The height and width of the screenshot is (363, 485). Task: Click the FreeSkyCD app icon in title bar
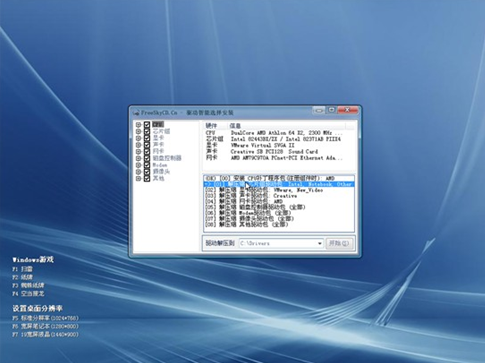136,113
